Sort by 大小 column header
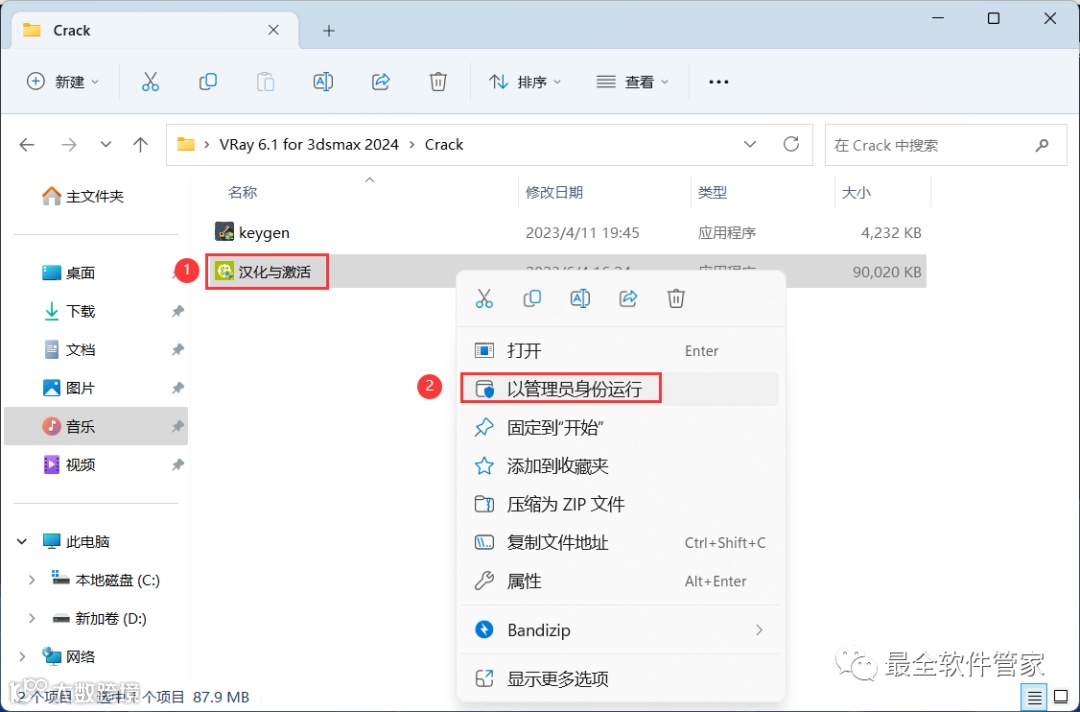 pos(856,192)
